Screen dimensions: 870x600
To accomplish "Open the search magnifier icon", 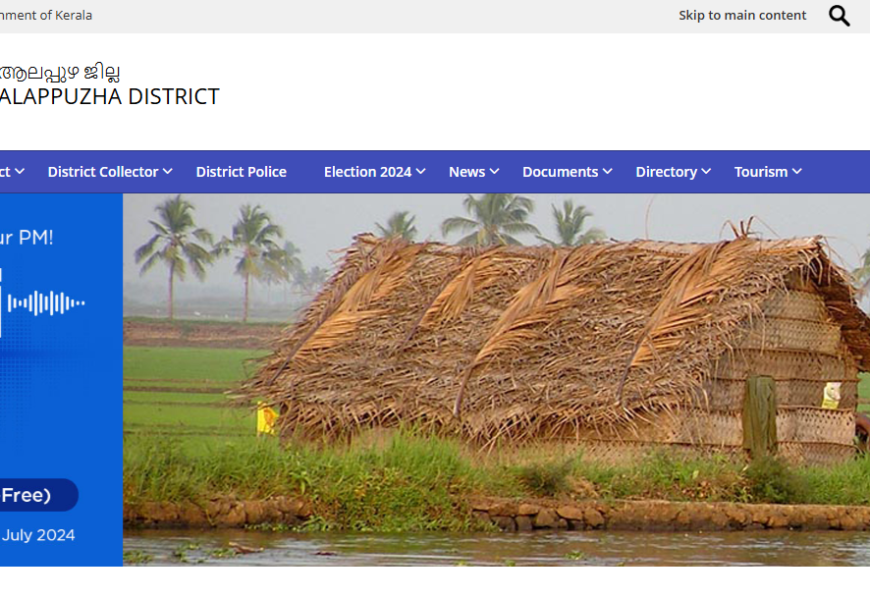I will 839,16.
